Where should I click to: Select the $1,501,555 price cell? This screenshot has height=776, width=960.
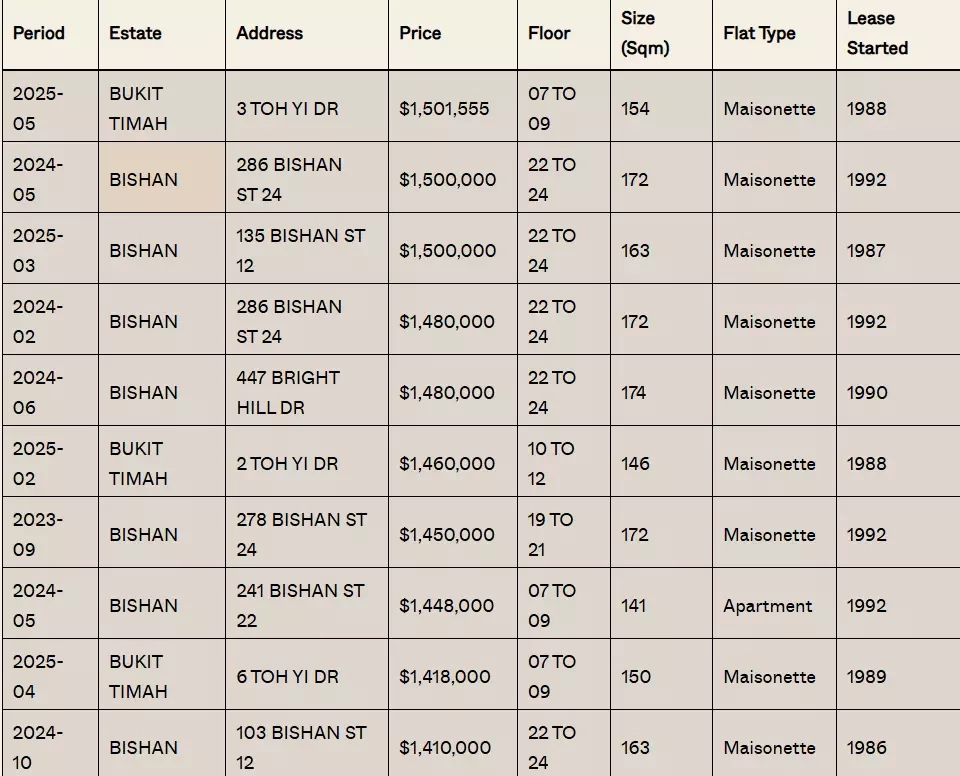click(x=453, y=107)
